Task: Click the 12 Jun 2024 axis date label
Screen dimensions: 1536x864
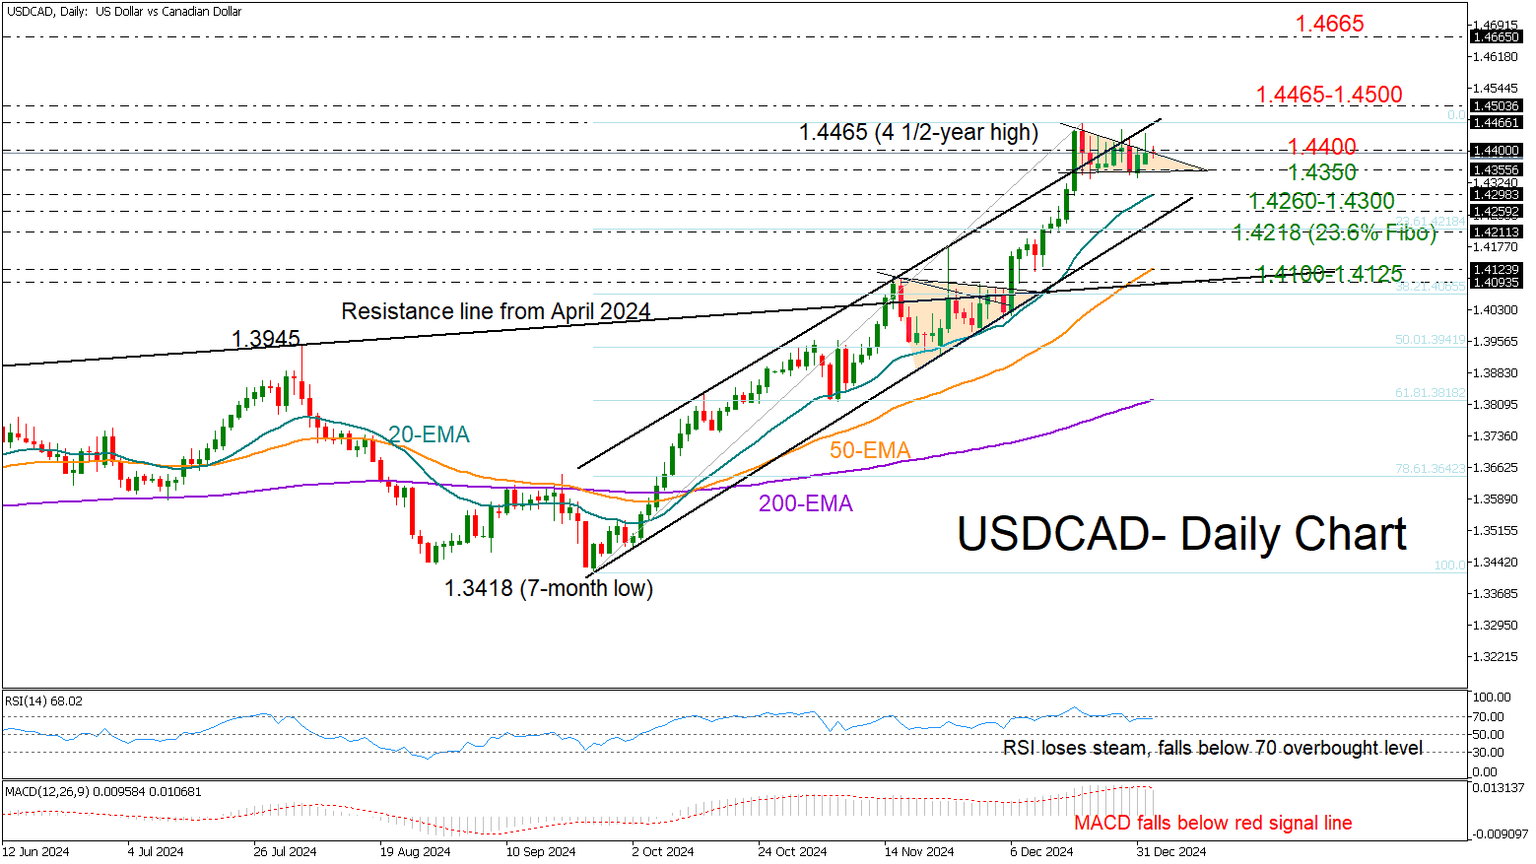Action: click(x=38, y=851)
